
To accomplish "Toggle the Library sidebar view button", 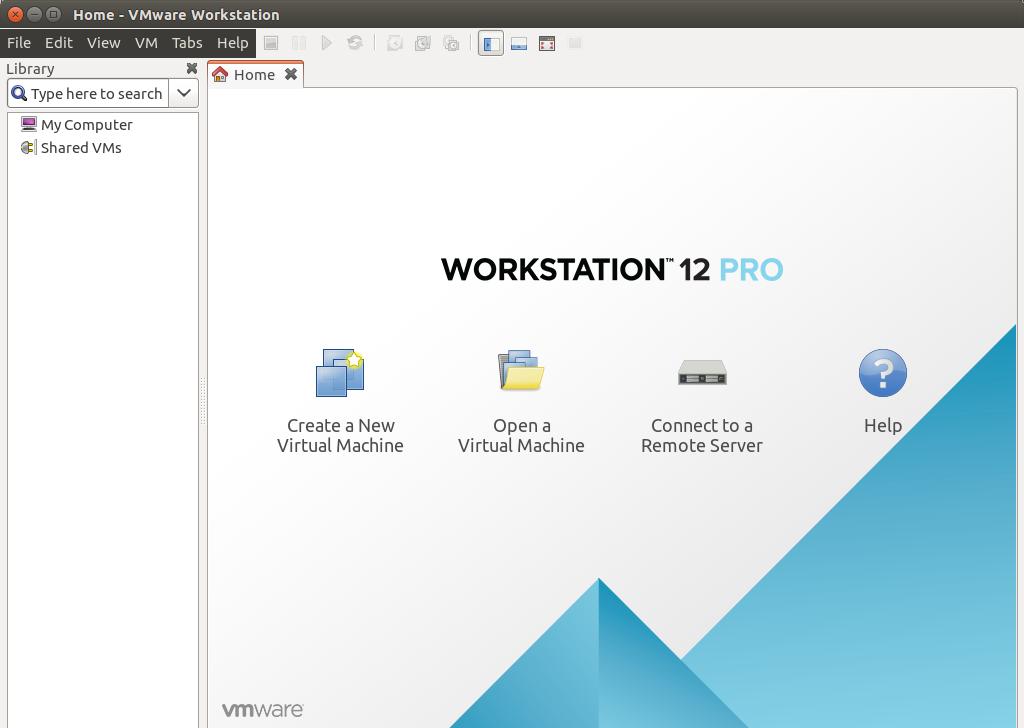I will click(491, 43).
